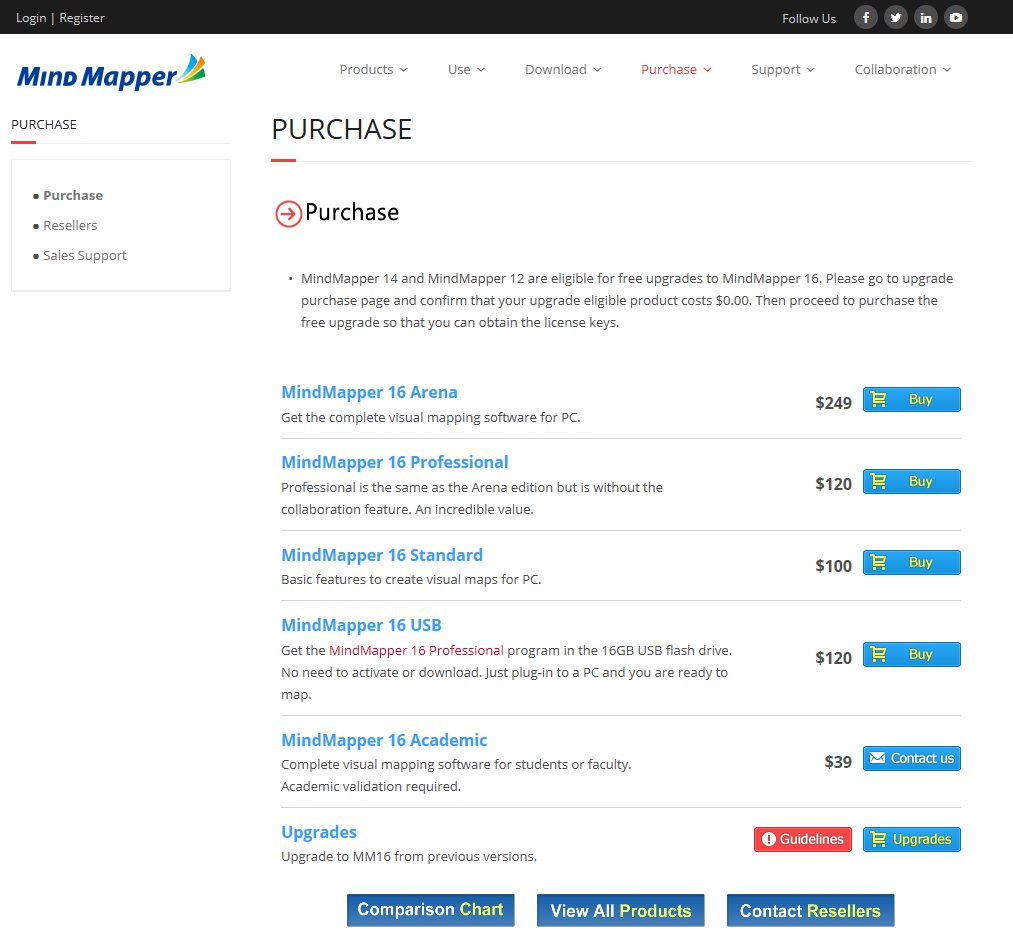This screenshot has height=945, width=1013.
Task: Open MindMapper 16 USB product link
Action: 361,625
